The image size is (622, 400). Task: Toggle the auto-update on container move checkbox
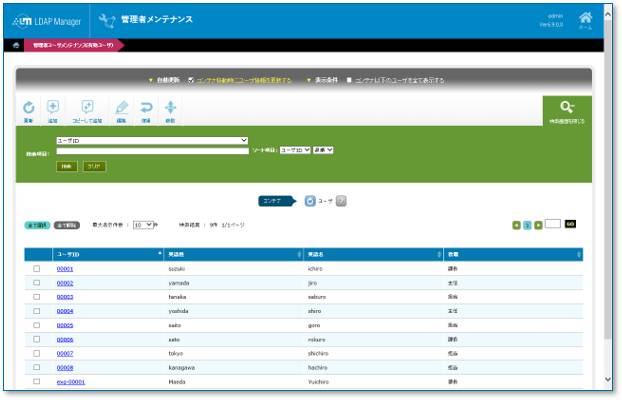point(191,80)
